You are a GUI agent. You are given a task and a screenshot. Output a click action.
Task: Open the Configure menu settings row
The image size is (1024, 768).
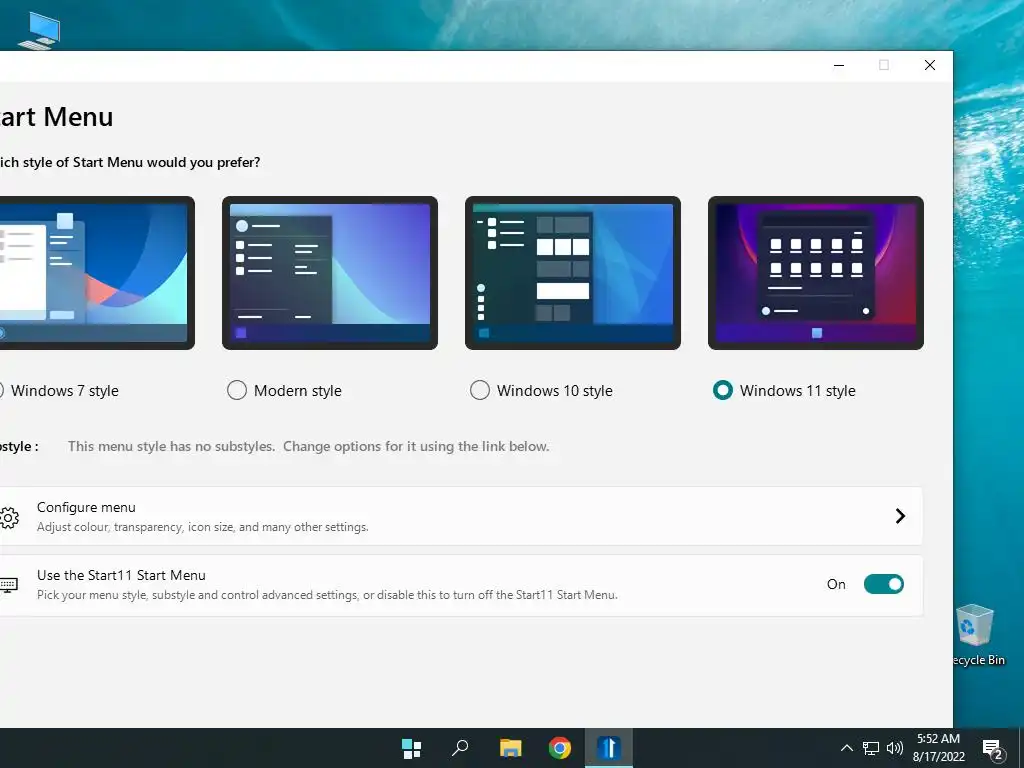click(461, 516)
